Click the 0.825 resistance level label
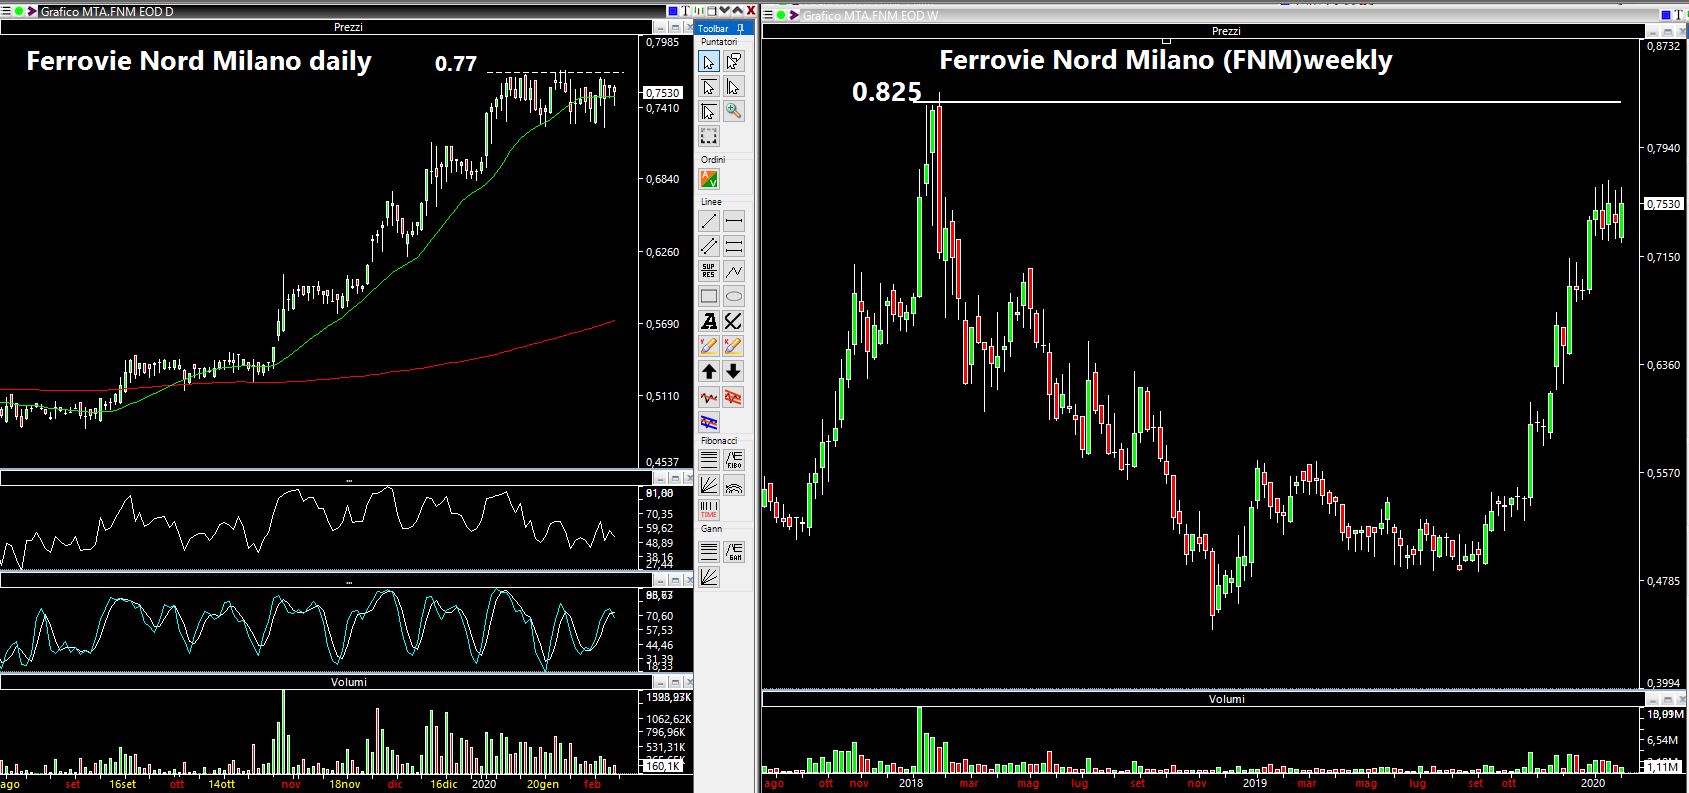1689x793 pixels. pyautogui.click(x=886, y=92)
